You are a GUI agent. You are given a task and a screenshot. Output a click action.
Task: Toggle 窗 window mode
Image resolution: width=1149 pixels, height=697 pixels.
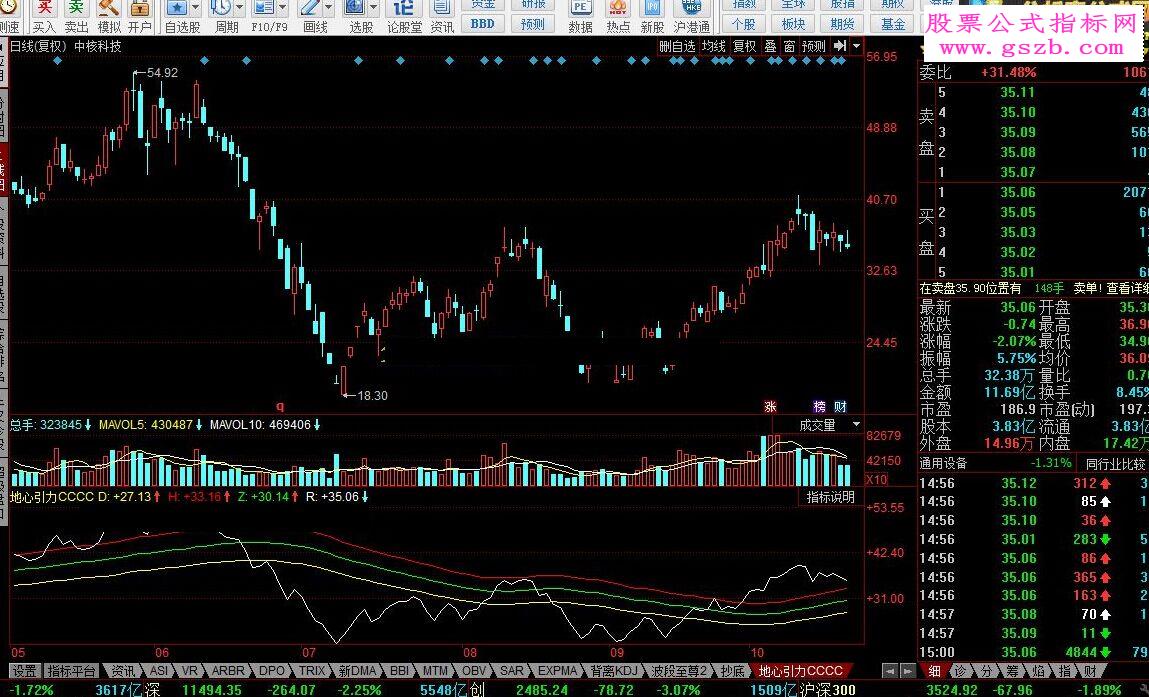point(789,46)
